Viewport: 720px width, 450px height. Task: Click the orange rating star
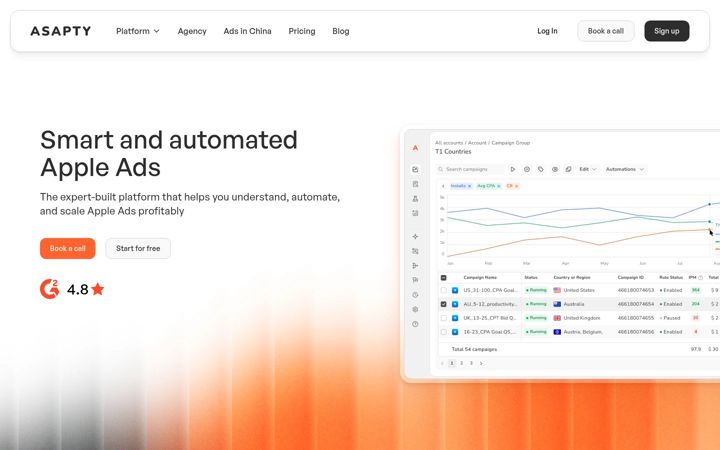point(97,289)
